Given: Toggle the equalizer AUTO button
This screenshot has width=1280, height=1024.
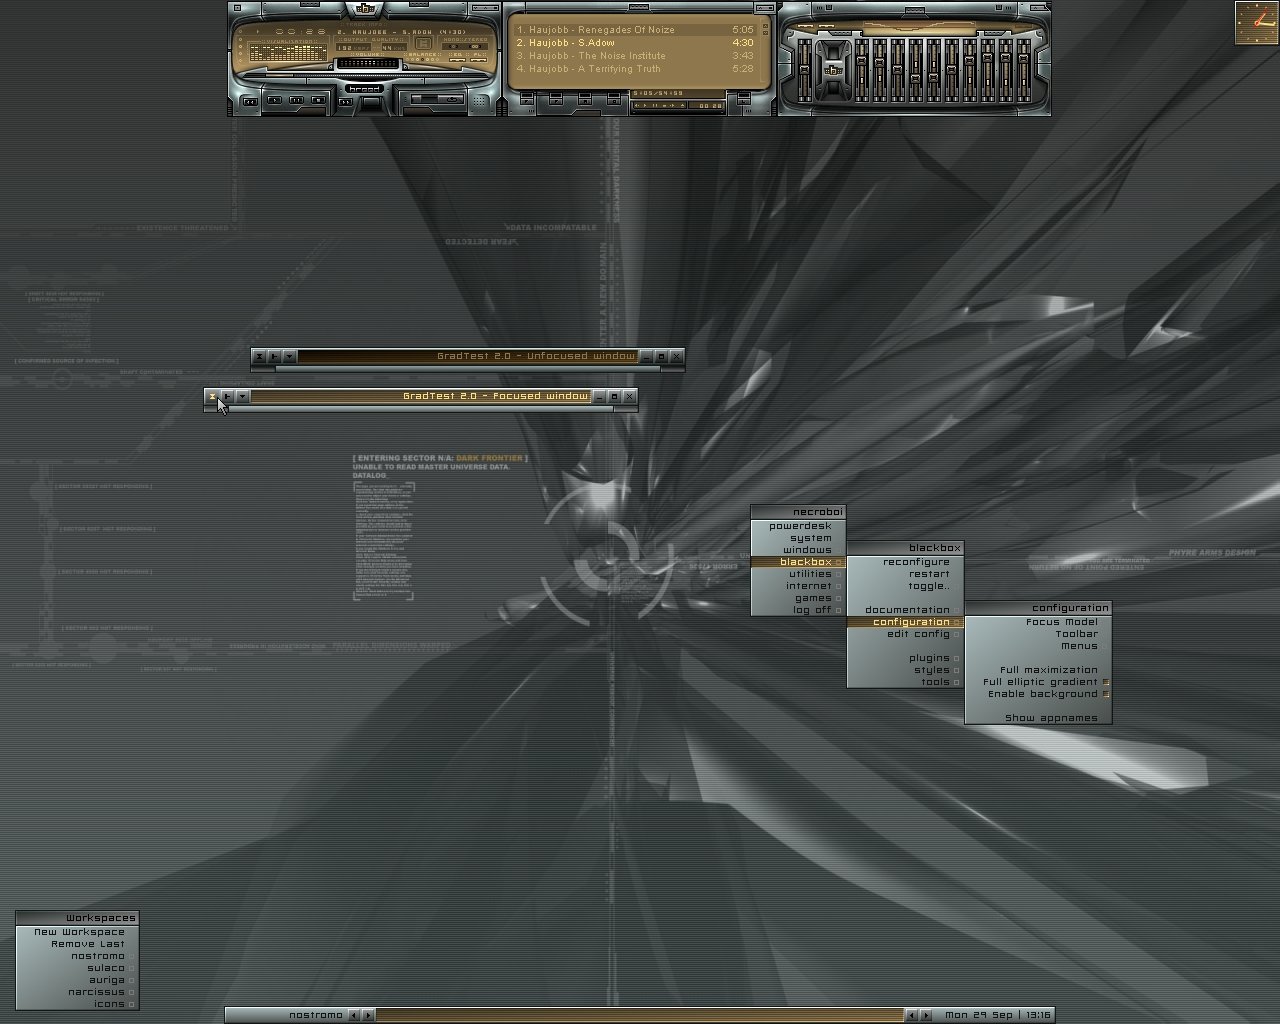Looking at the screenshot, I should 827,26.
